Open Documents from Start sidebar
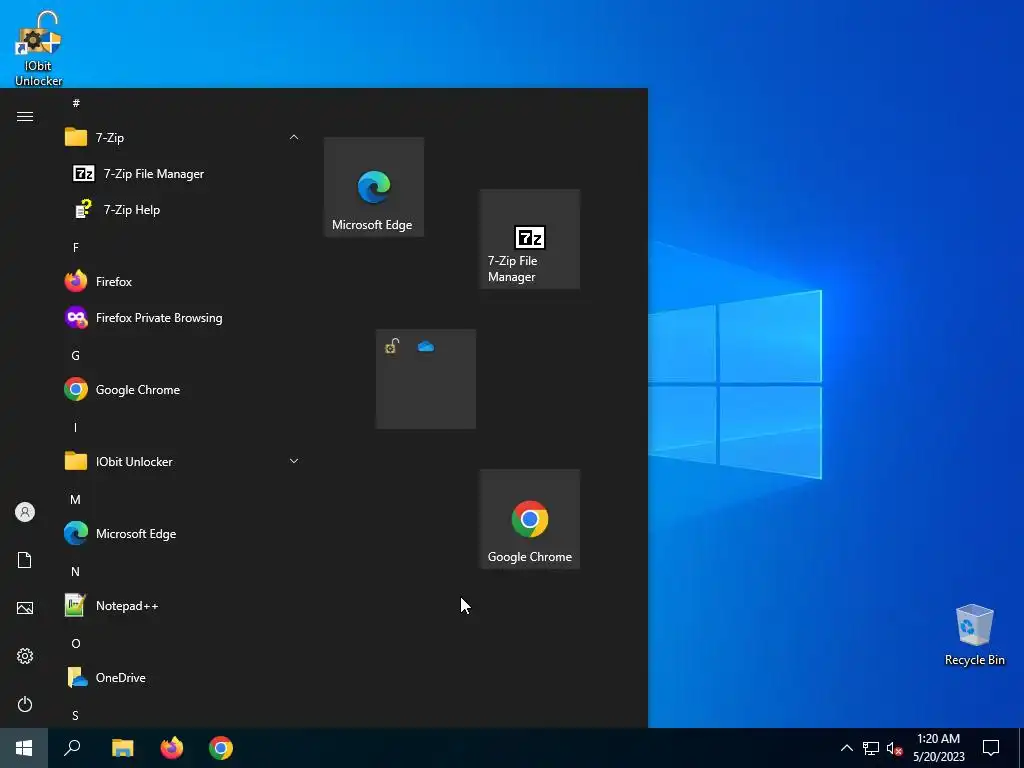 pos(25,560)
